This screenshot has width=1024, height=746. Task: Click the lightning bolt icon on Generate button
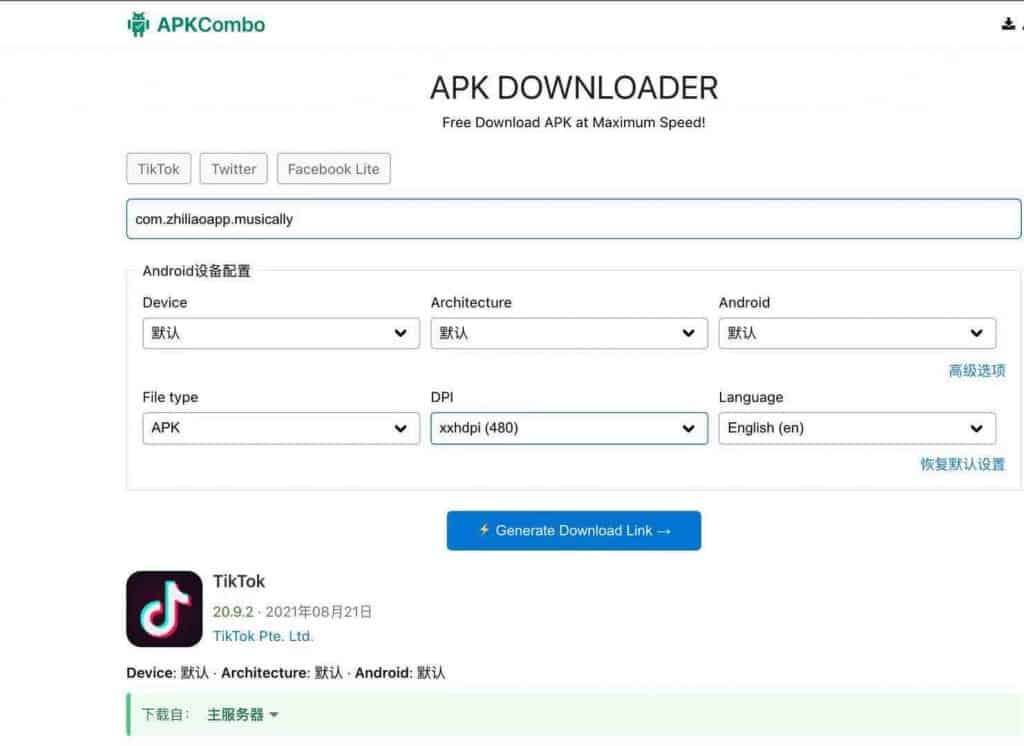coord(484,530)
